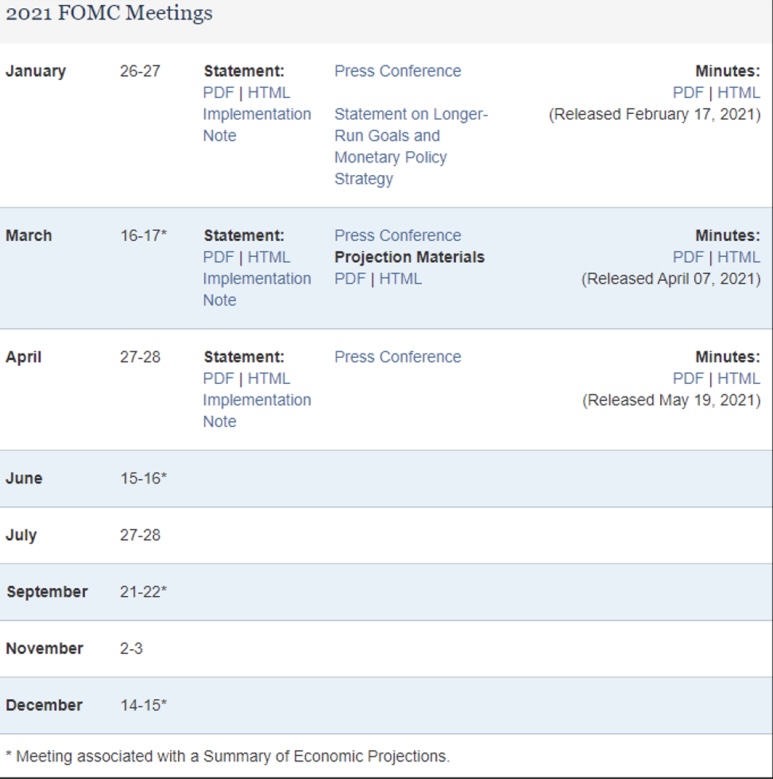Viewport: 773px width, 779px height.
Task: Open January Press Conference link
Action: click(397, 71)
